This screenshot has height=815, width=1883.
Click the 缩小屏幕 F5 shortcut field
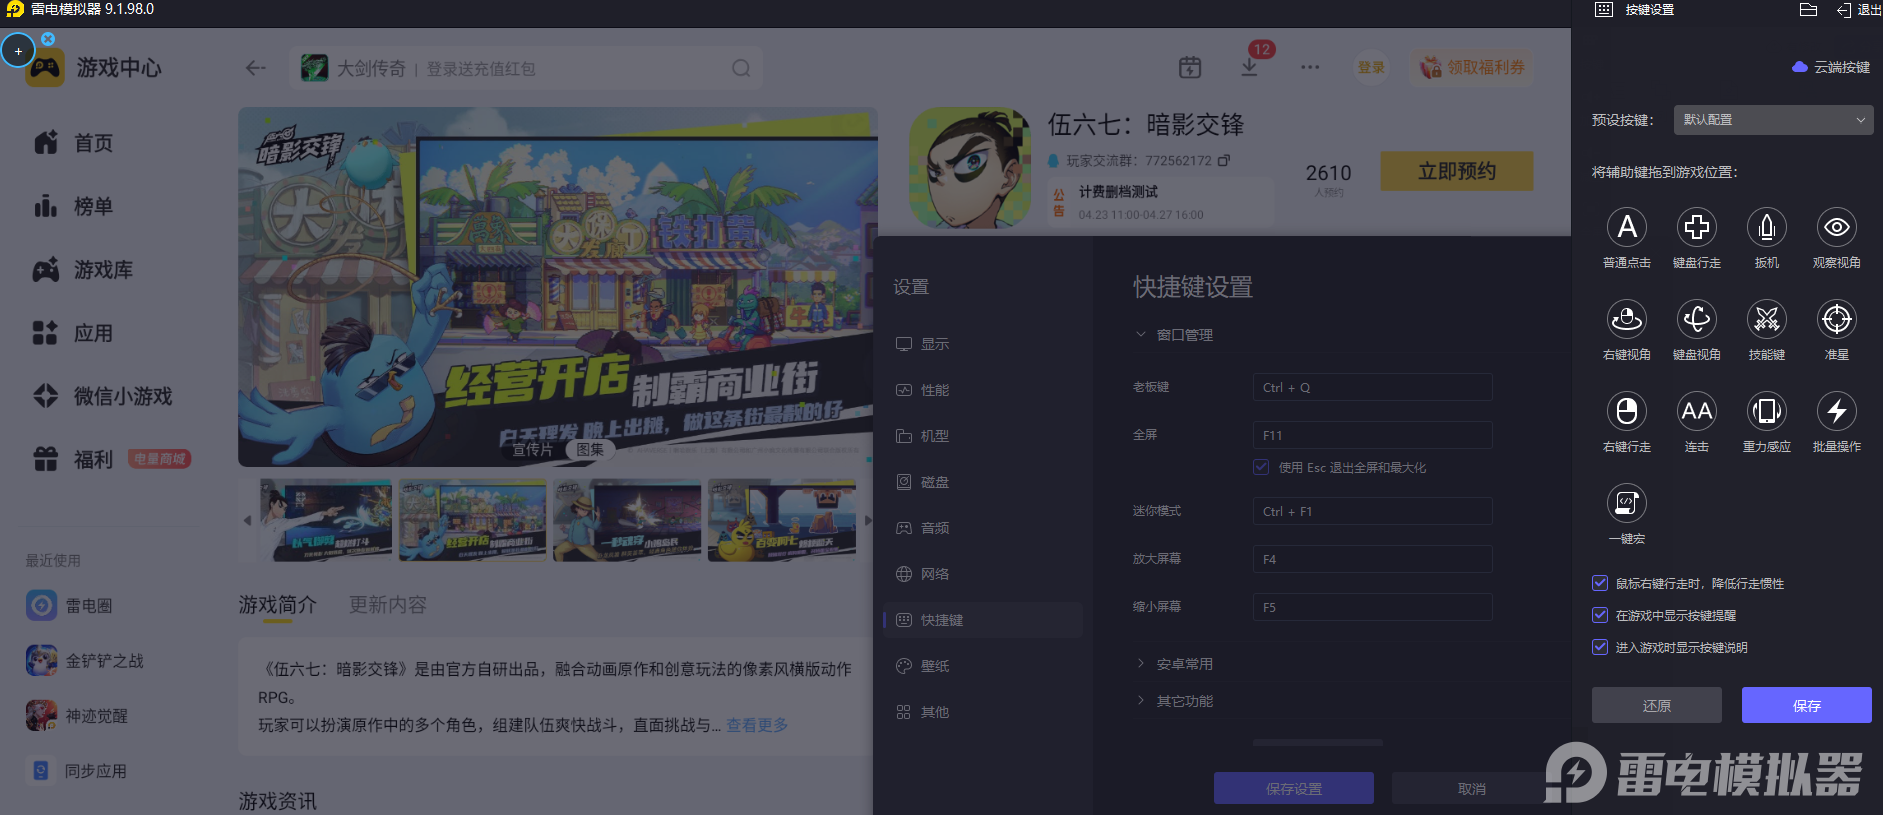click(x=1372, y=607)
